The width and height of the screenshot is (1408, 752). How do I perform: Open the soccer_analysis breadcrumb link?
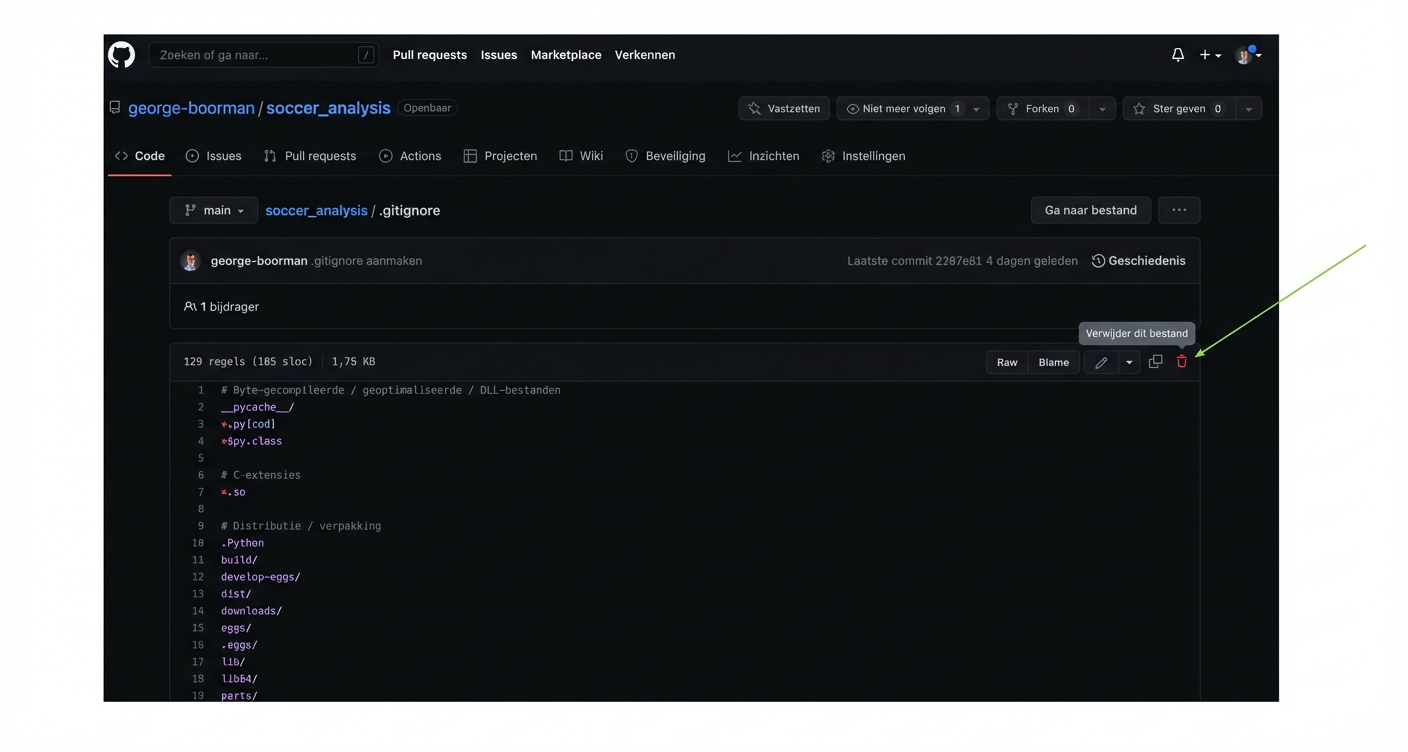click(316, 210)
